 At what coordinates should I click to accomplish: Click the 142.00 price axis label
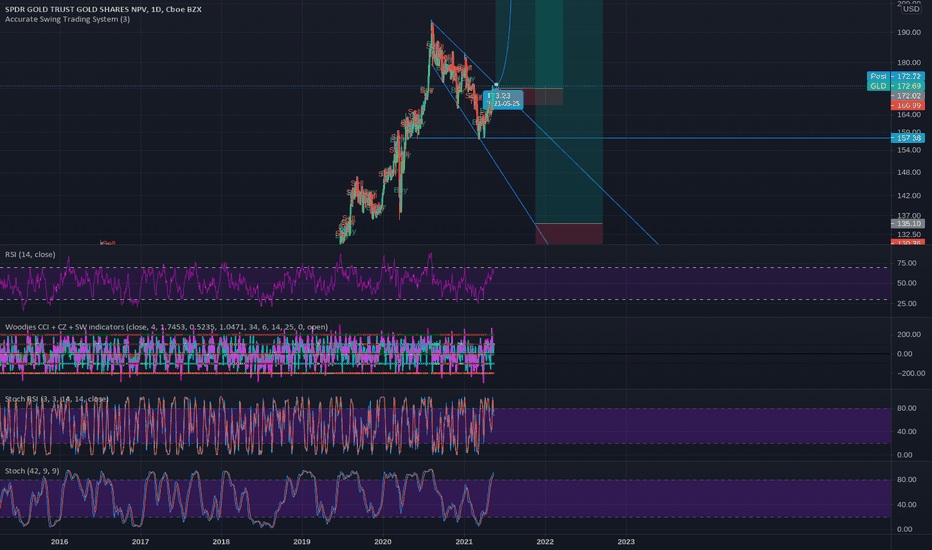click(x=909, y=196)
